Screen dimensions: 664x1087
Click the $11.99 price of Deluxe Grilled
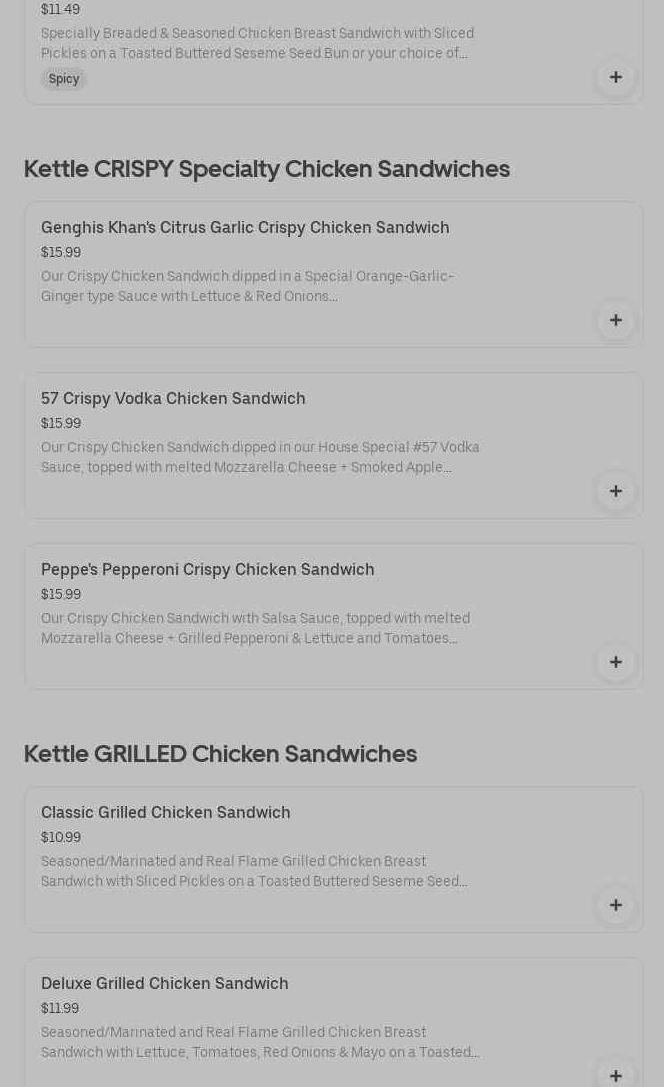click(60, 1008)
